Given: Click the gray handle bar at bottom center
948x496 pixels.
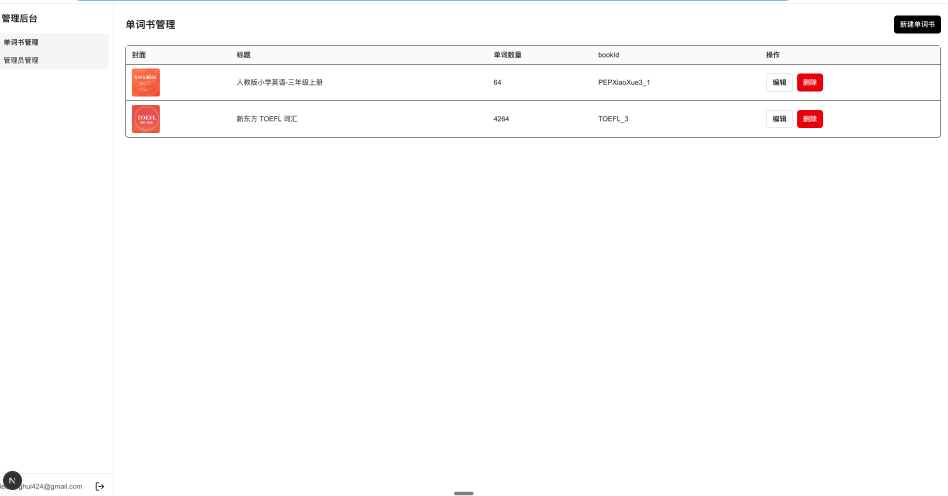Looking at the screenshot, I should coord(464,493).
